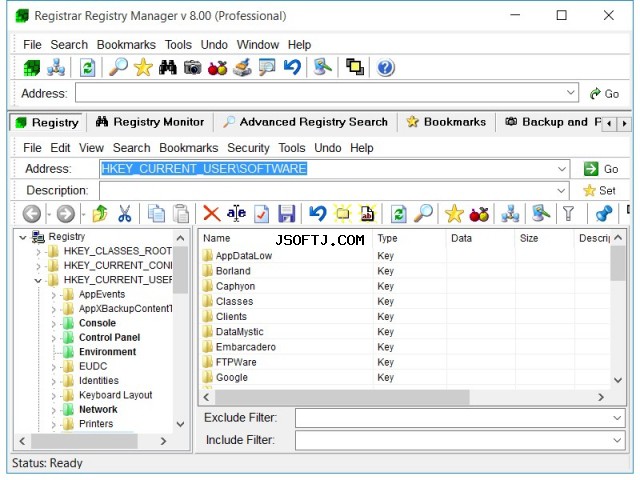Expand HKEY_CLASSES_ROOT tree node

pyautogui.click(x=38, y=252)
